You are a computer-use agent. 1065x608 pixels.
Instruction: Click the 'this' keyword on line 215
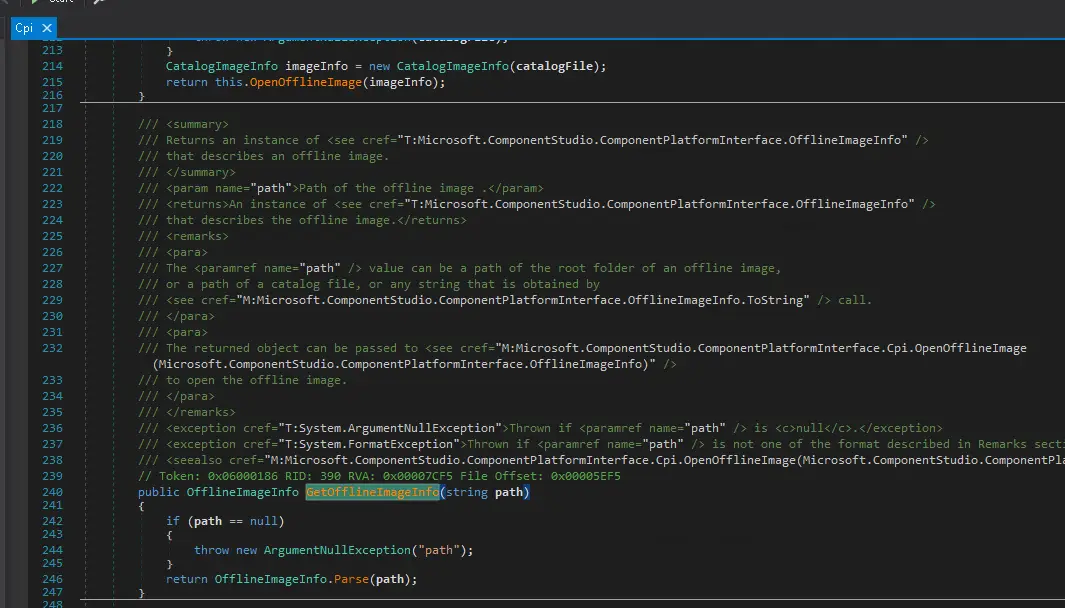pos(228,82)
